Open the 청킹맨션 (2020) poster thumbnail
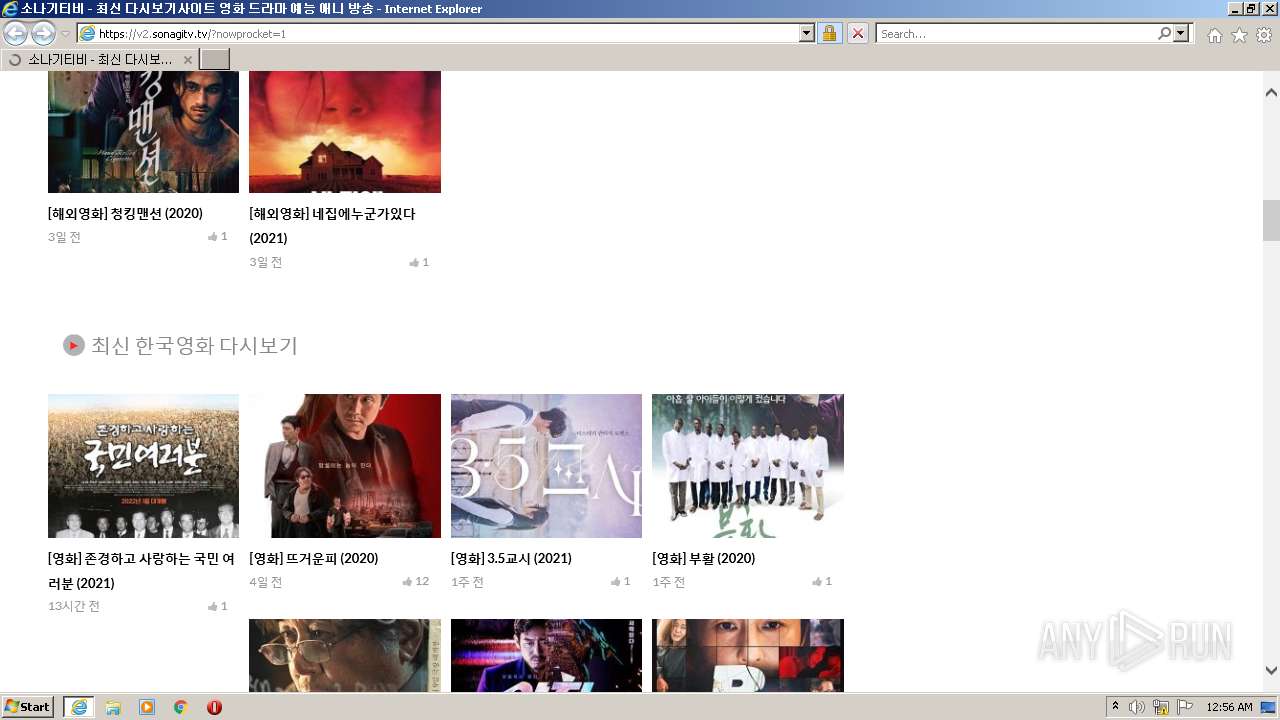The height and width of the screenshot is (720, 1280). click(143, 132)
